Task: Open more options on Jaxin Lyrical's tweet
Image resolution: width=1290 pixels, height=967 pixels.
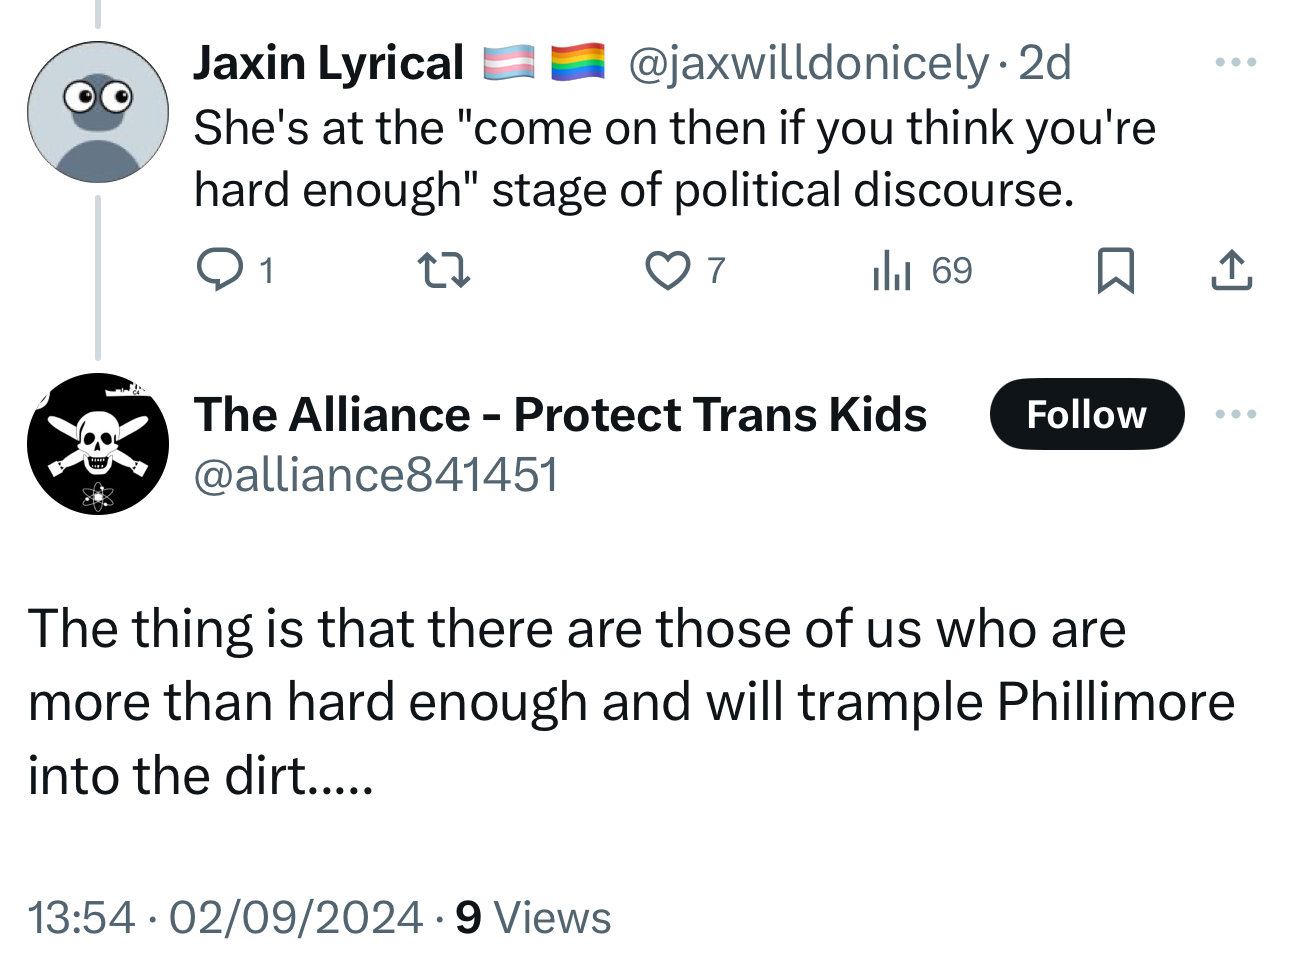Action: click(1235, 63)
